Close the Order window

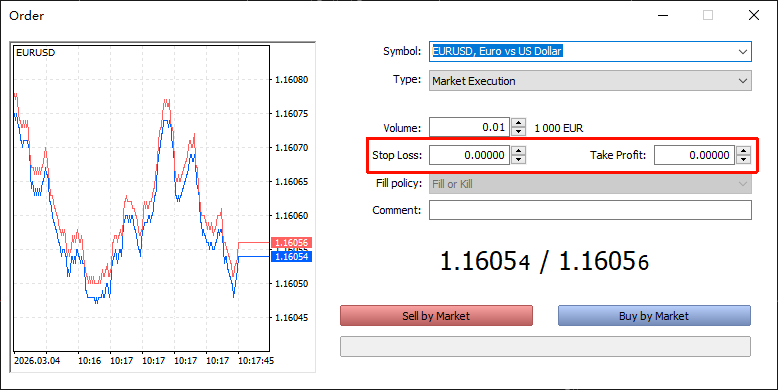coord(754,15)
